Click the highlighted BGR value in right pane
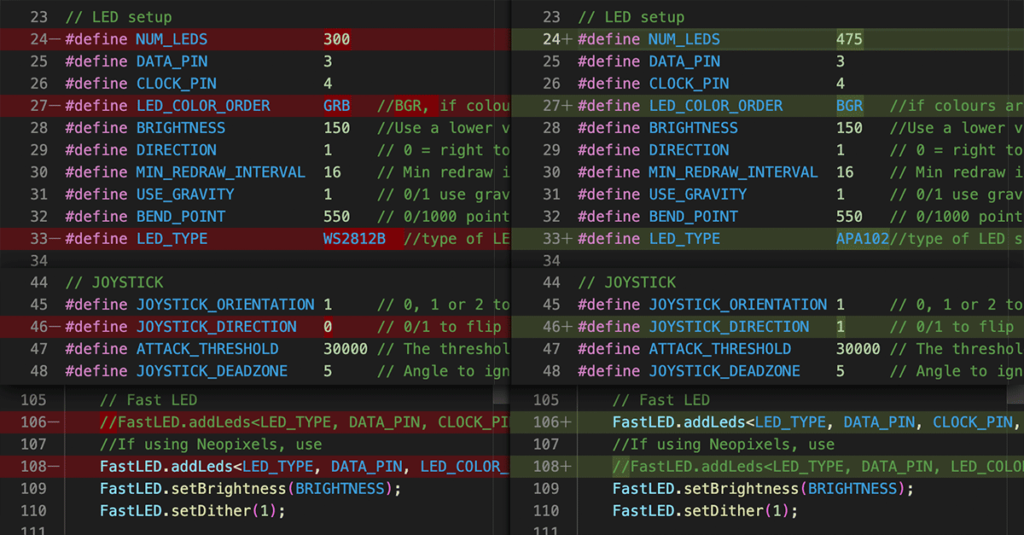 point(849,106)
